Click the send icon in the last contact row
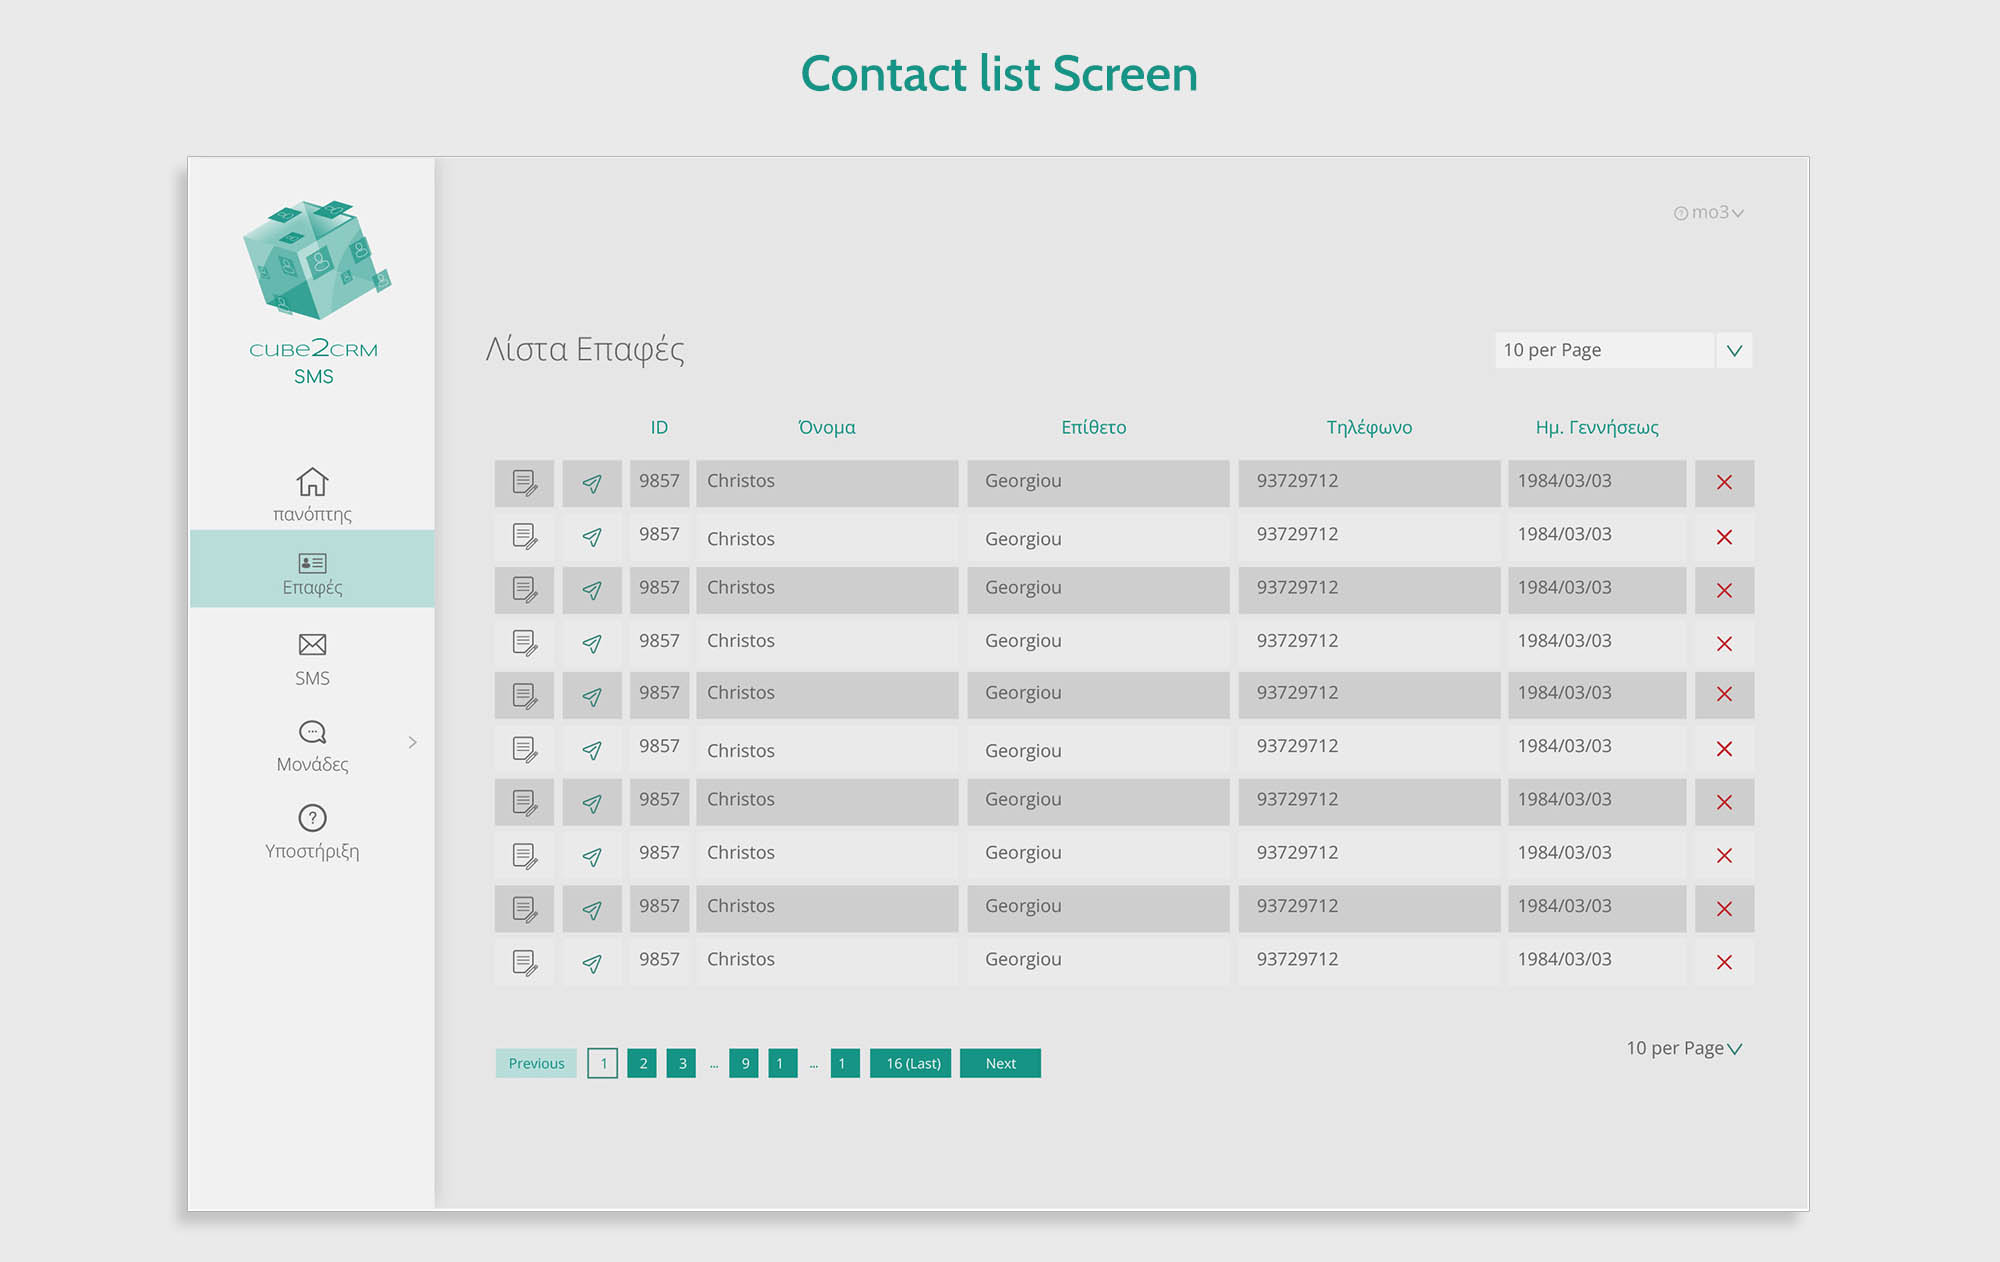2000x1262 pixels. tap(592, 963)
